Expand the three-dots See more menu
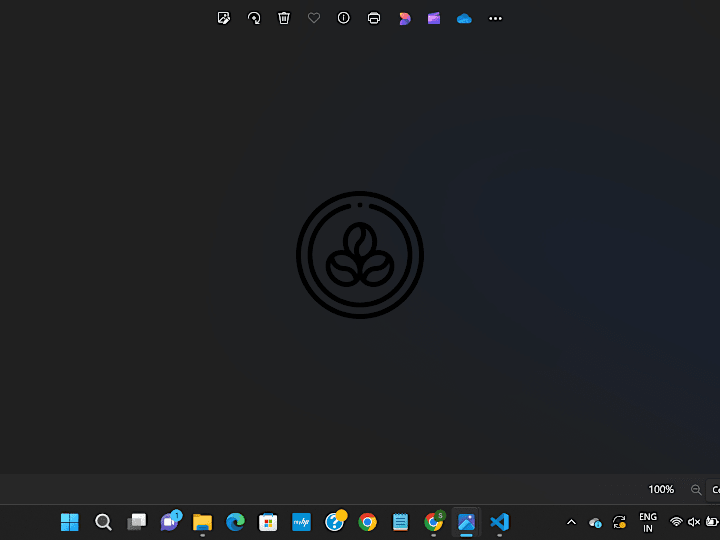Screen dimensions: 720x540 [x=495, y=18]
